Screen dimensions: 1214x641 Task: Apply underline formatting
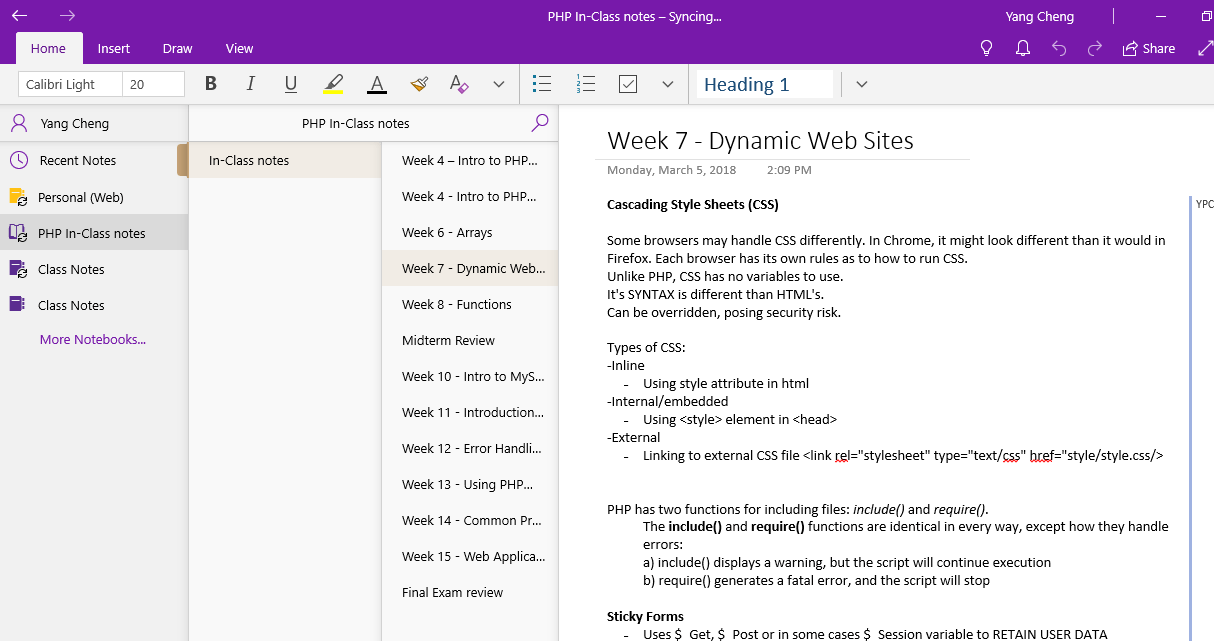(x=290, y=84)
